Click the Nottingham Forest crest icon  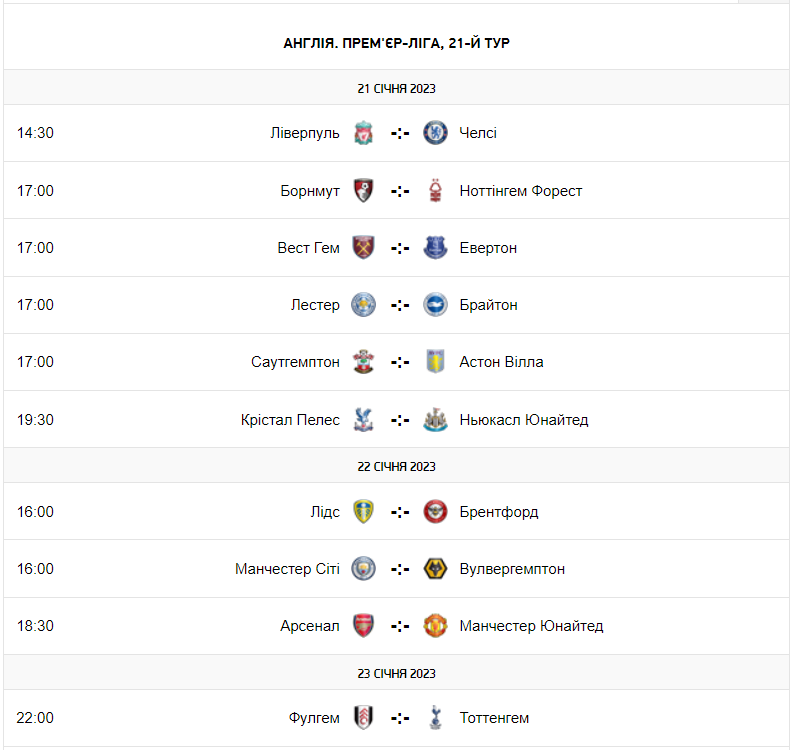[x=435, y=190]
